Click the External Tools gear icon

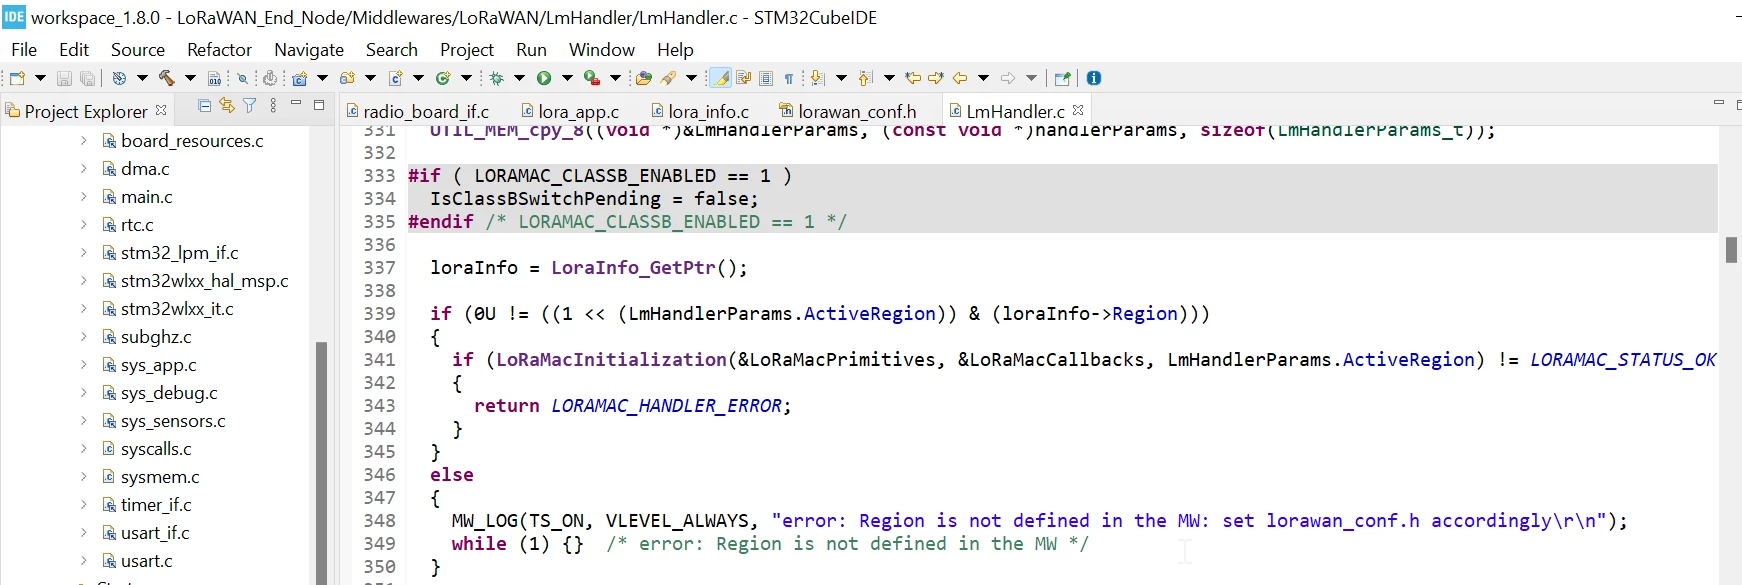point(270,78)
